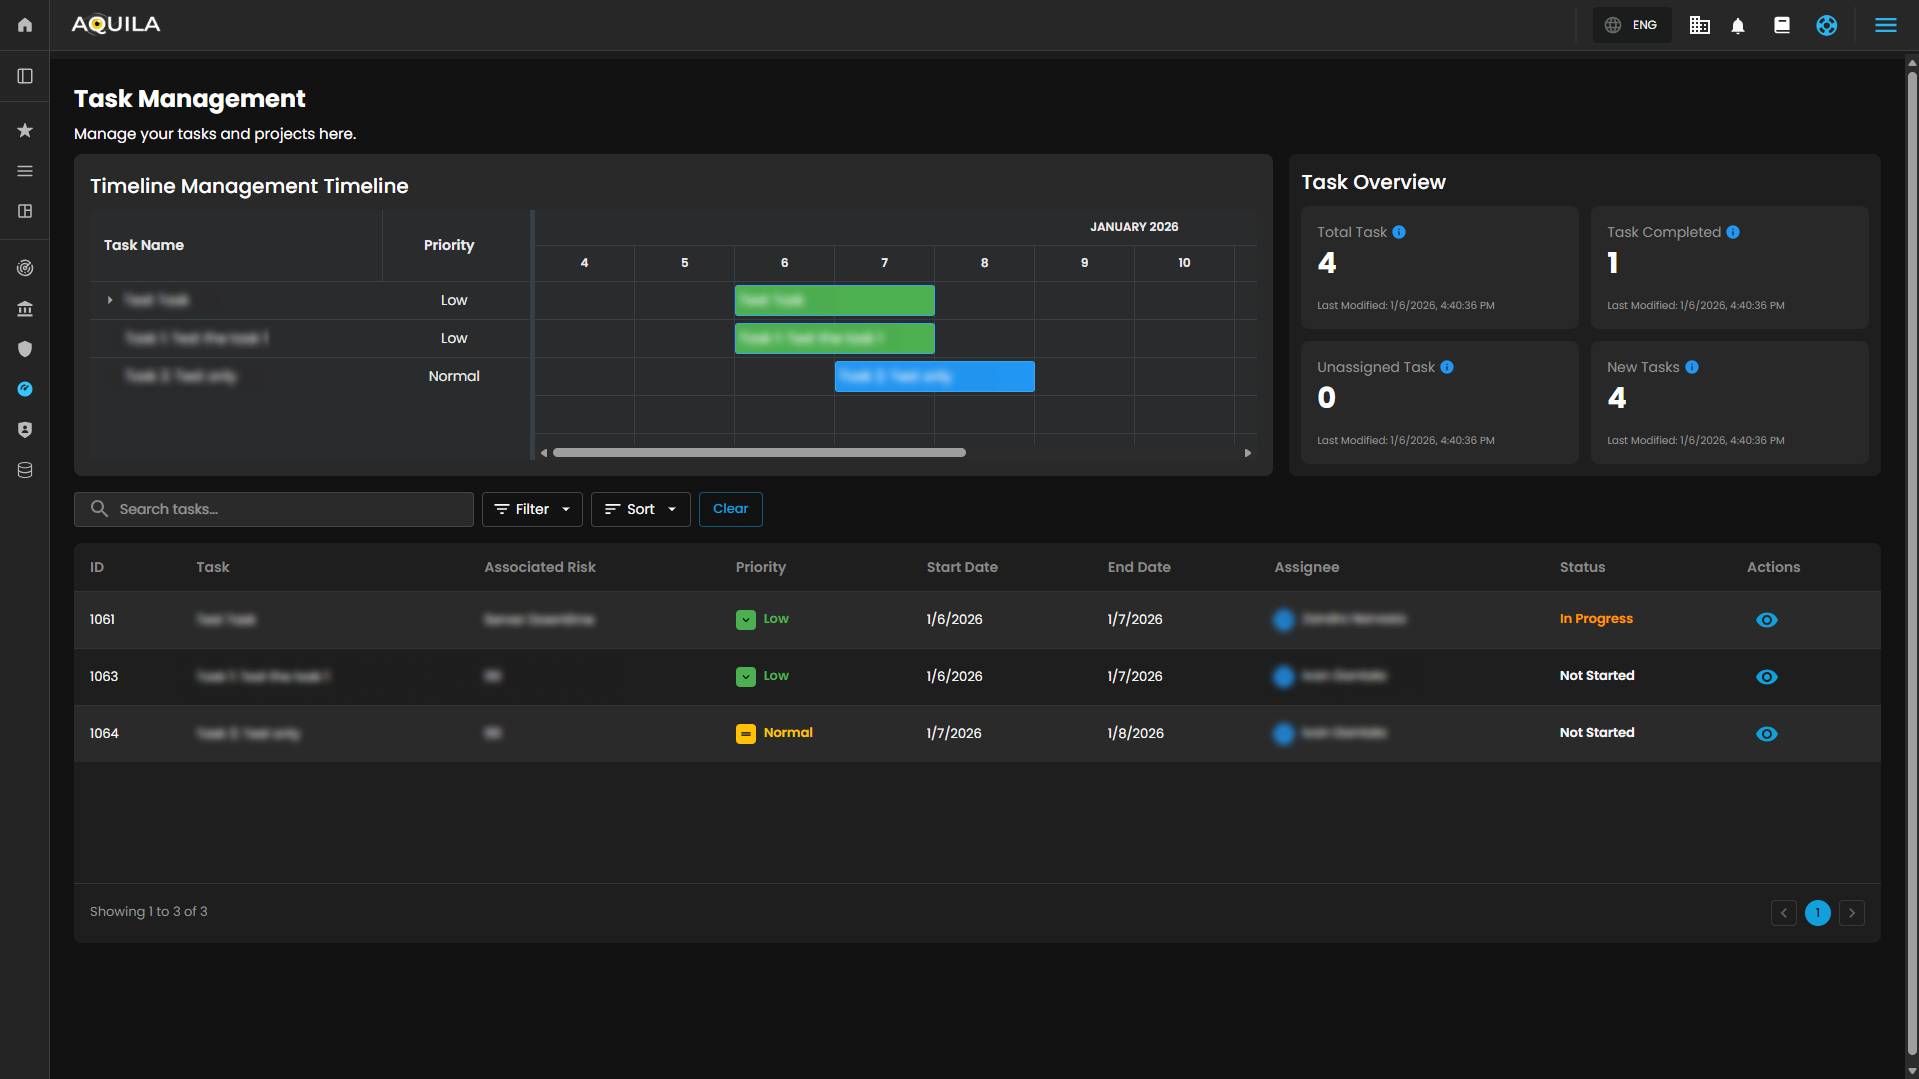The width and height of the screenshot is (1919, 1079).
Task: Expand the first task row in timeline
Action: (x=110, y=300)
